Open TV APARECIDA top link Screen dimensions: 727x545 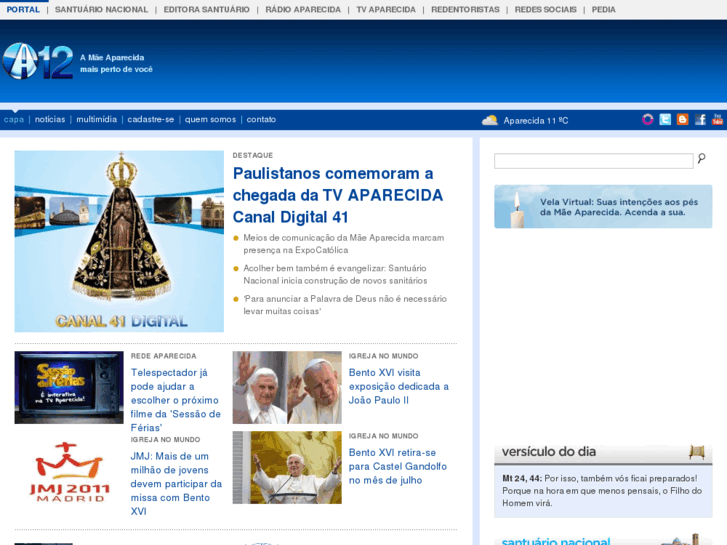pyautogui.click(x=386, y=9)
